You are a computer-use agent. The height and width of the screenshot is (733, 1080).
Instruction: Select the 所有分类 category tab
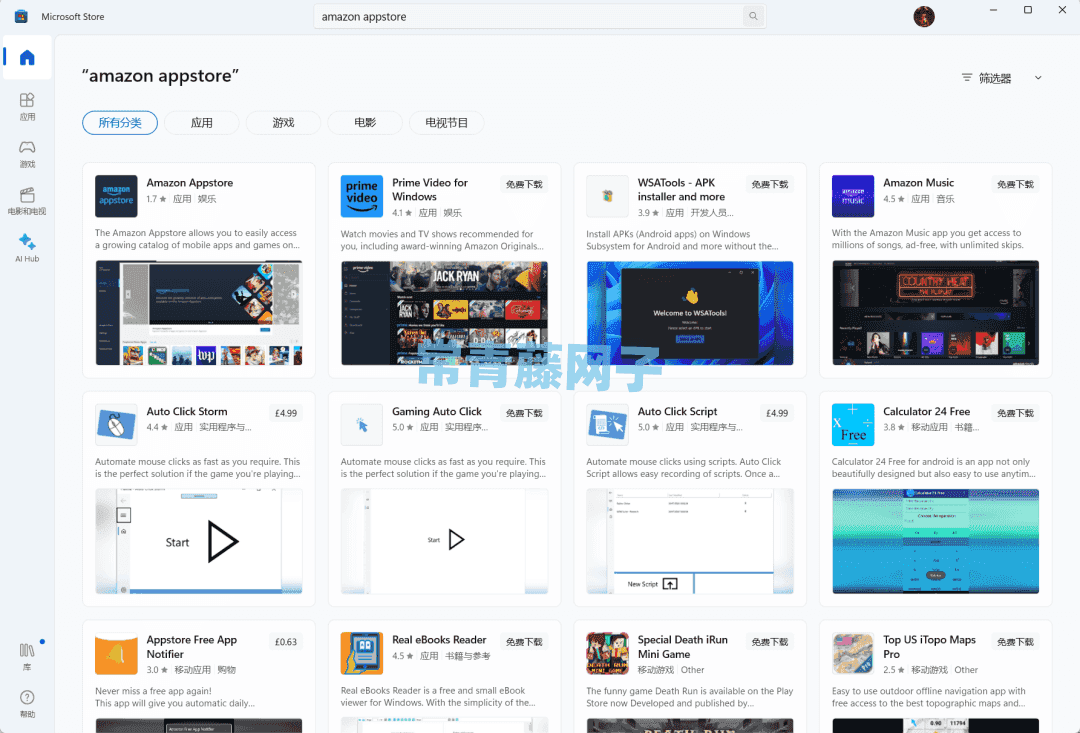point(120,123)
